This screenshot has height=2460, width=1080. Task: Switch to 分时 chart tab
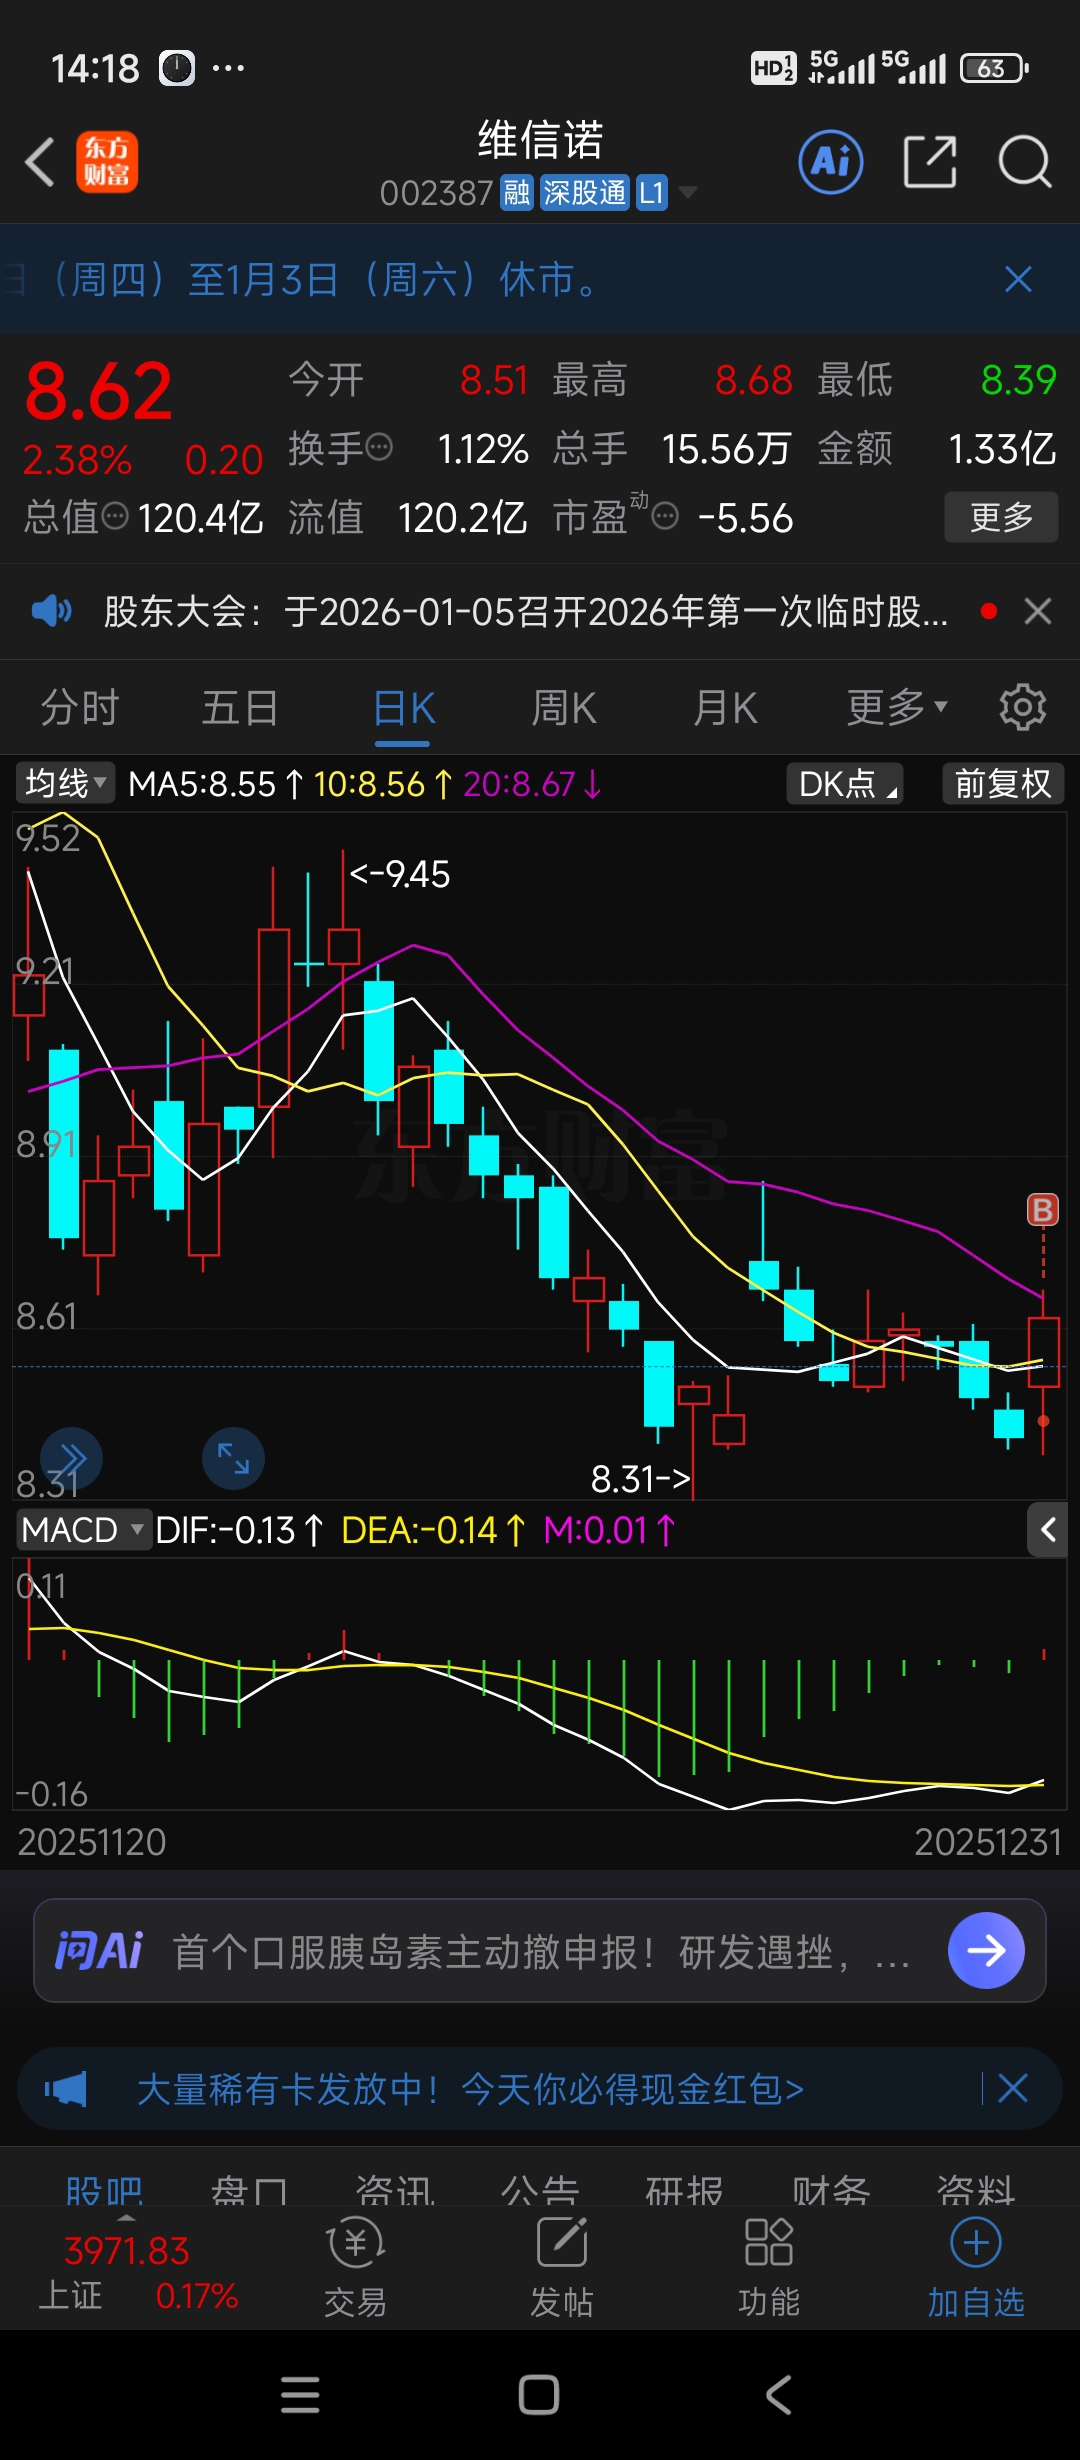point(80,708)
